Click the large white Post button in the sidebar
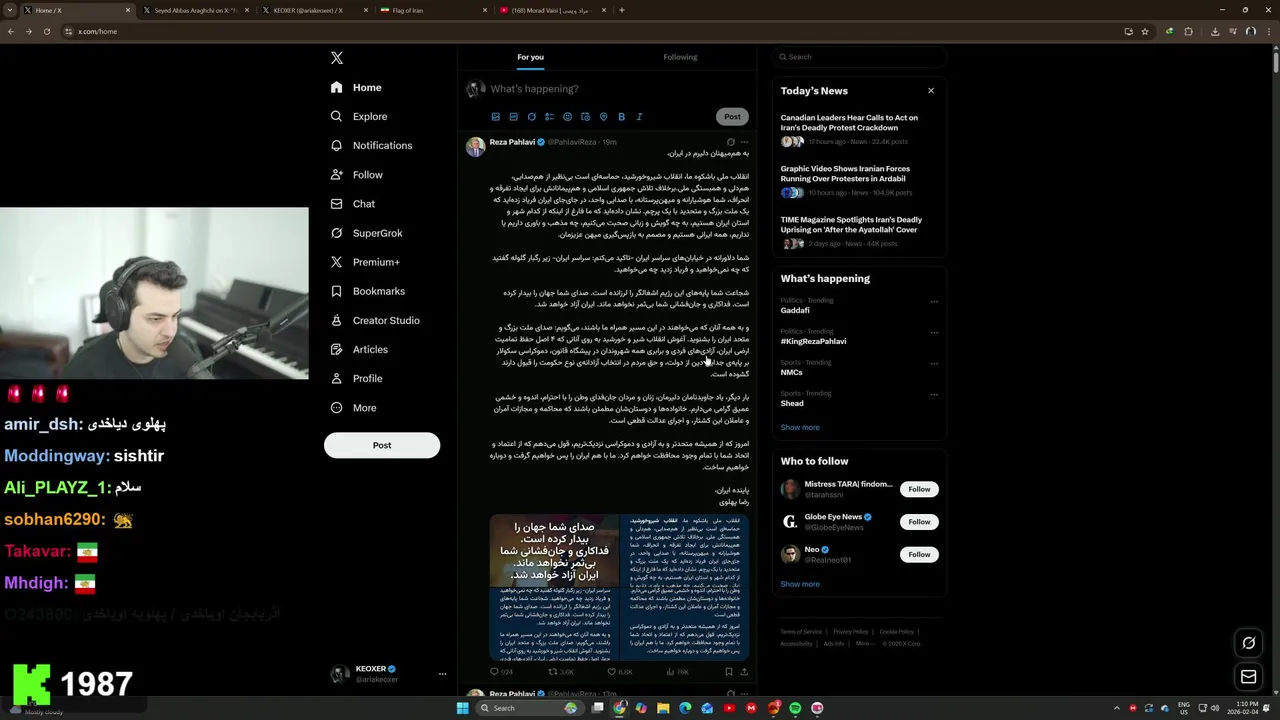The width and height of the screenshot is (1280, 720). (x=382, y=445)
